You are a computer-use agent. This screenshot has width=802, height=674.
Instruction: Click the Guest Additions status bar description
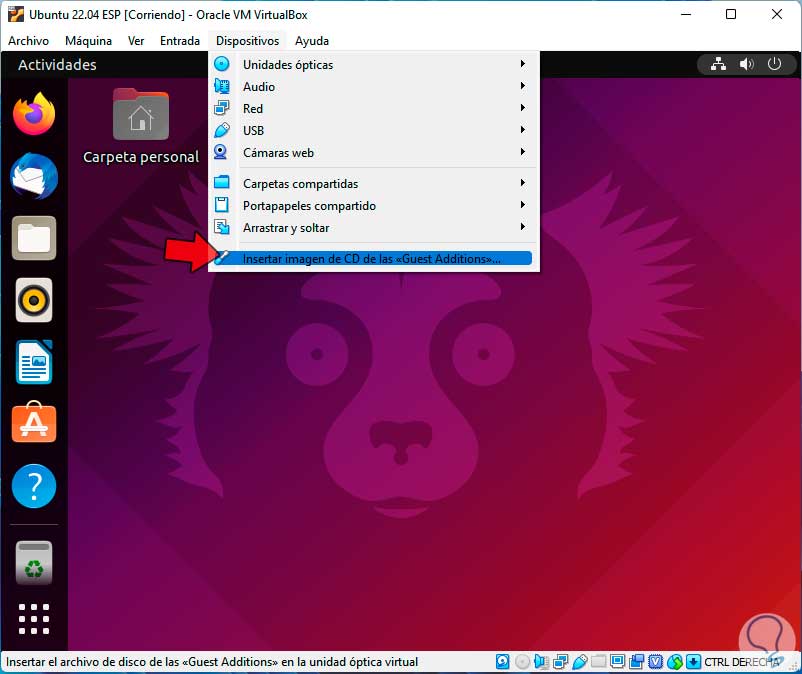(x=212, y=662)
